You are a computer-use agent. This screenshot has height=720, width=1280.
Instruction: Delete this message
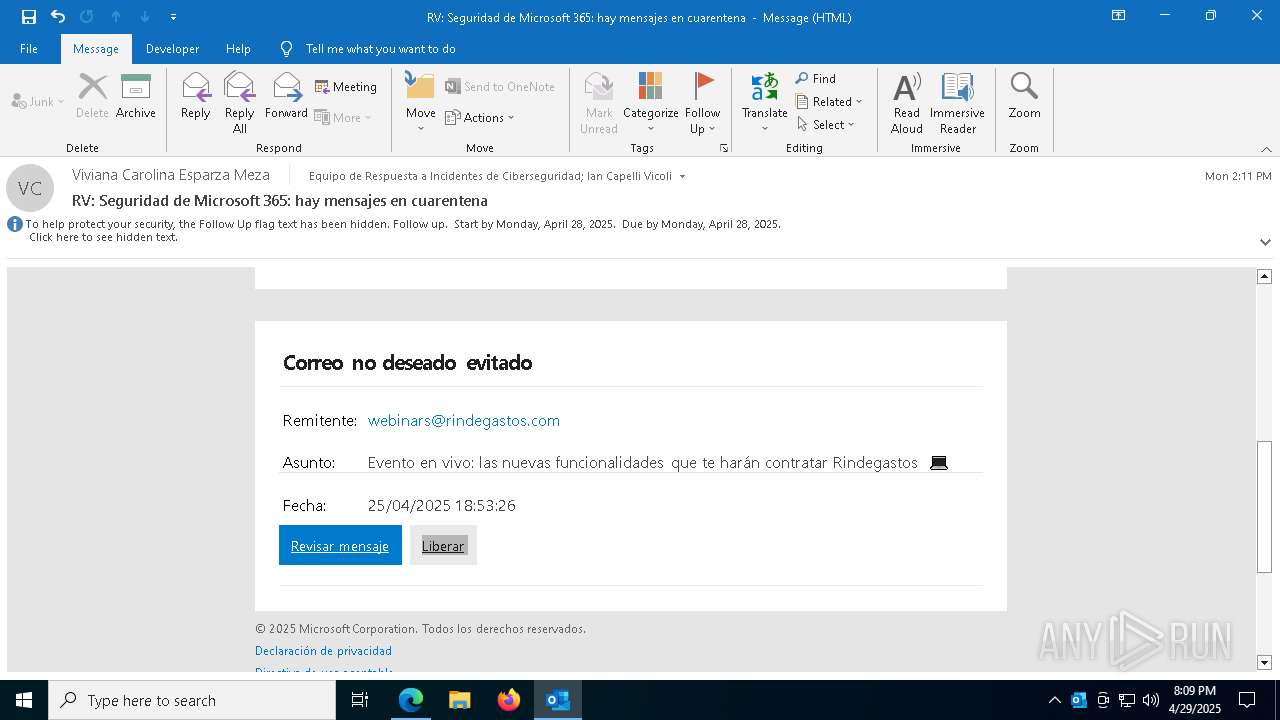click(92, 97)
